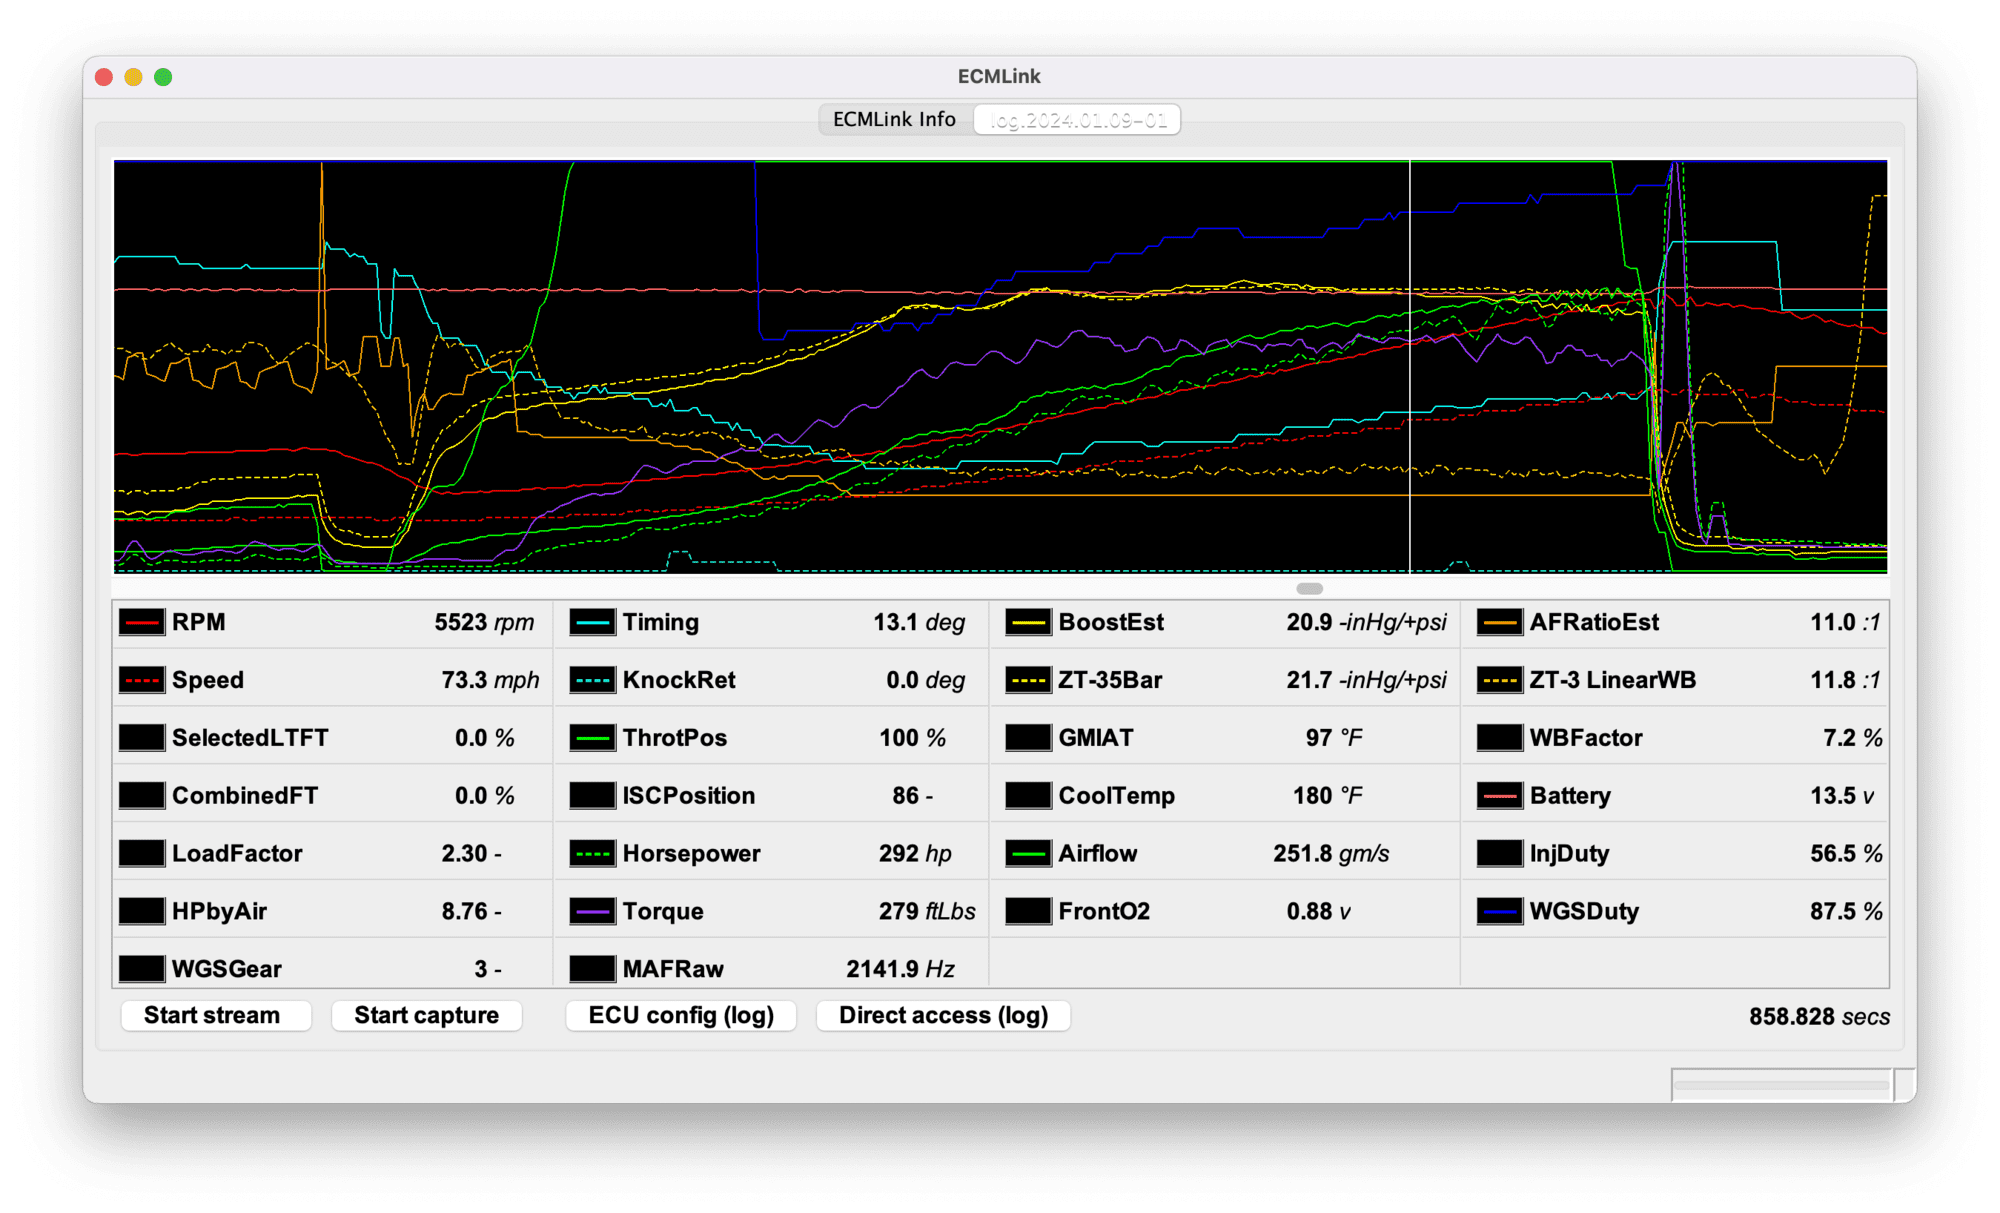Select the WGSDuty label
Screen dimensions: 2000x1213
[x=1584, y=911]
